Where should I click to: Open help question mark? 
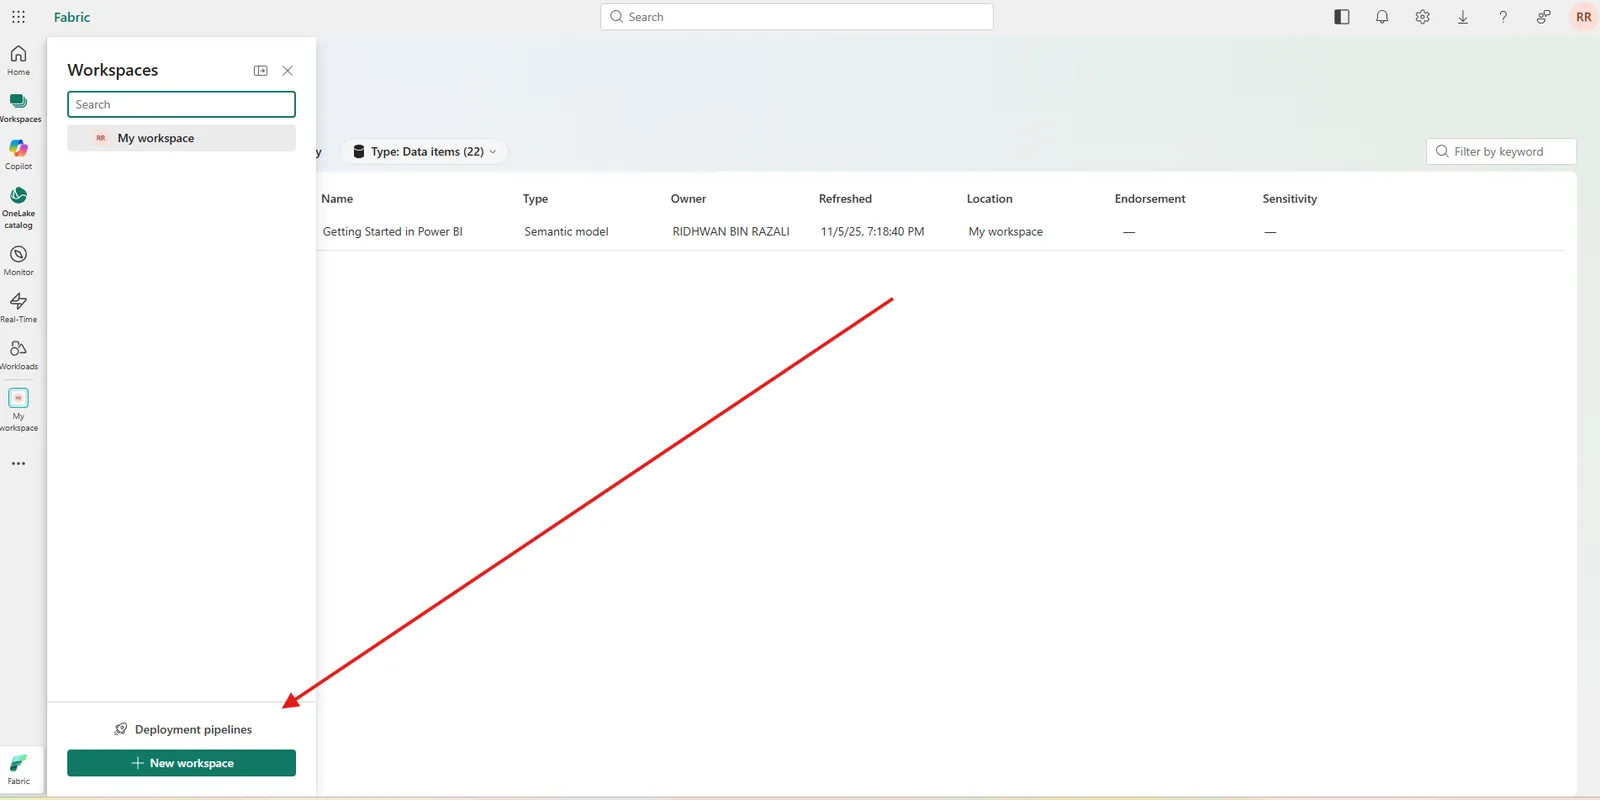[x=1503, y=17]
